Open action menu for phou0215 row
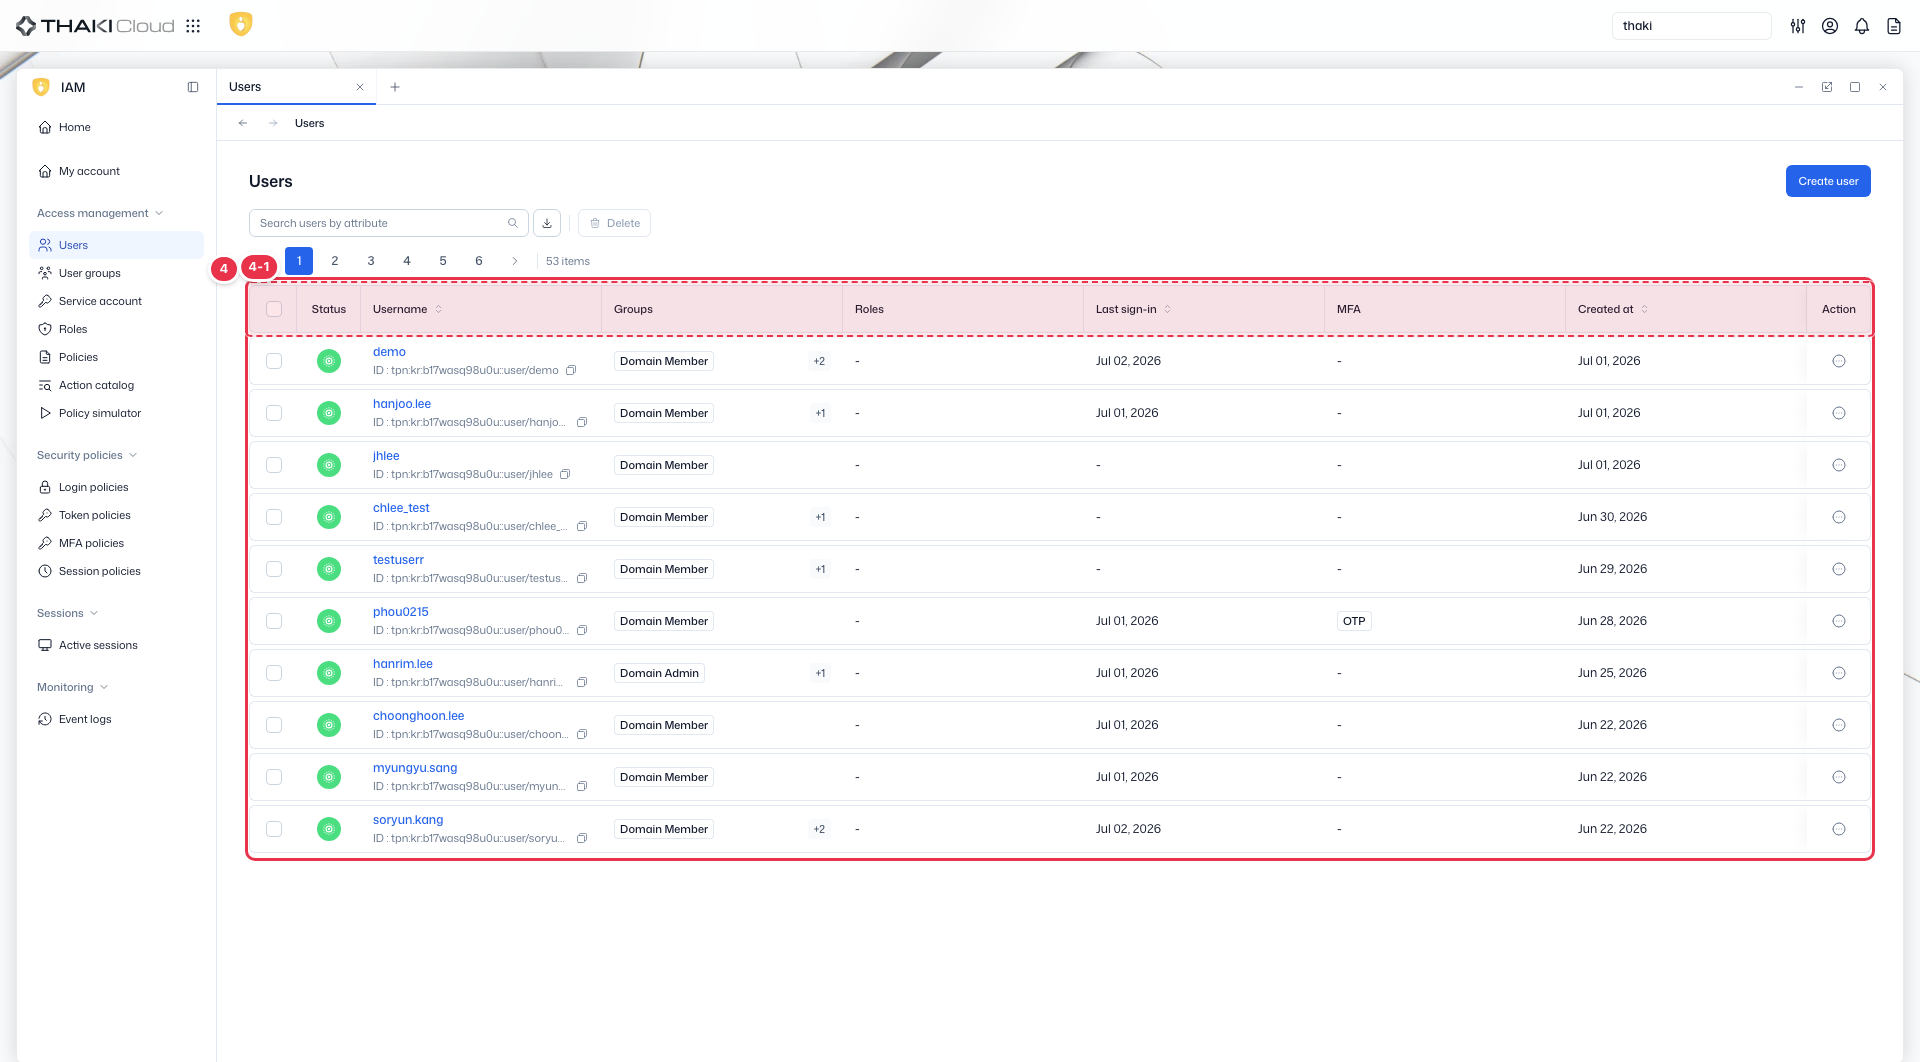This screenshot has height=1062, width=1920. (1839, 621)
